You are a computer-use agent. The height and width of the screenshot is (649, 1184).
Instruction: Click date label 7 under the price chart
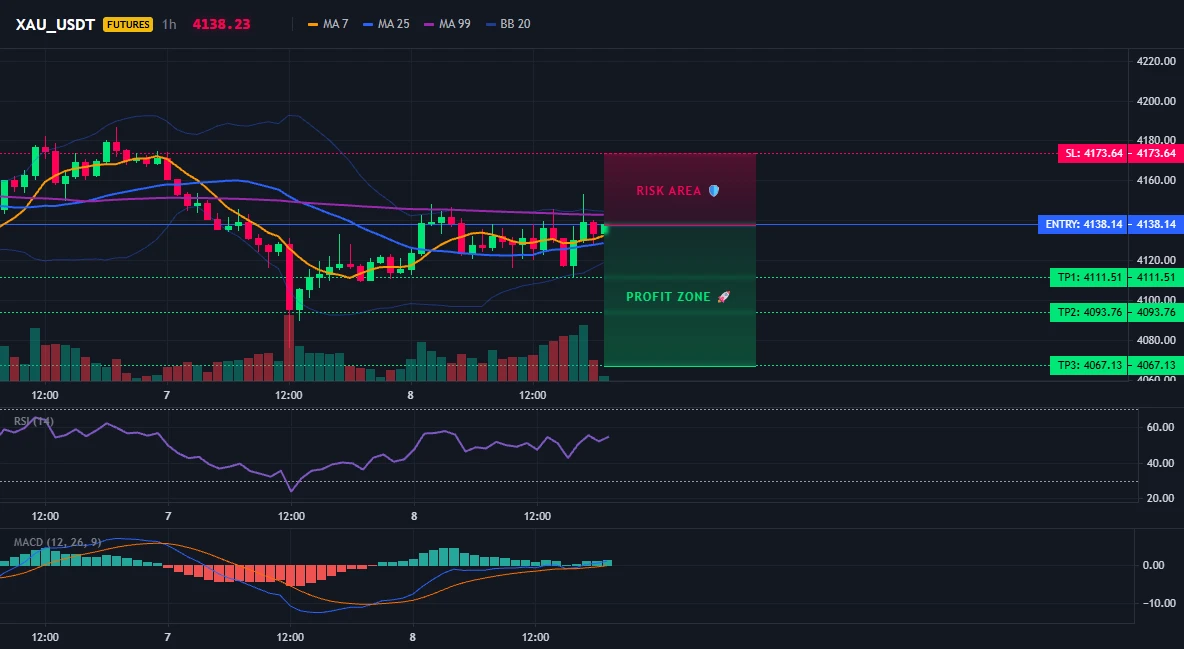[167, 395]
